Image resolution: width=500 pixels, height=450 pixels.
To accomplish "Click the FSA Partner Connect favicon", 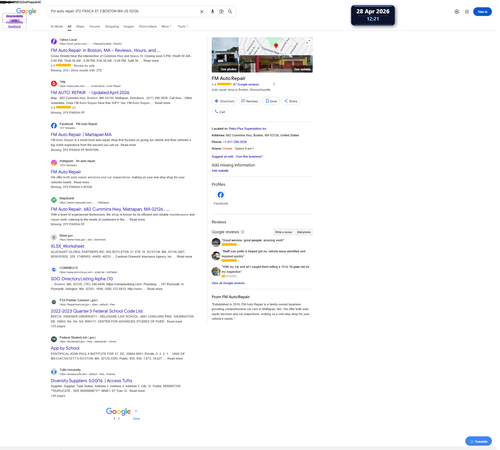I will pos(54,302).
